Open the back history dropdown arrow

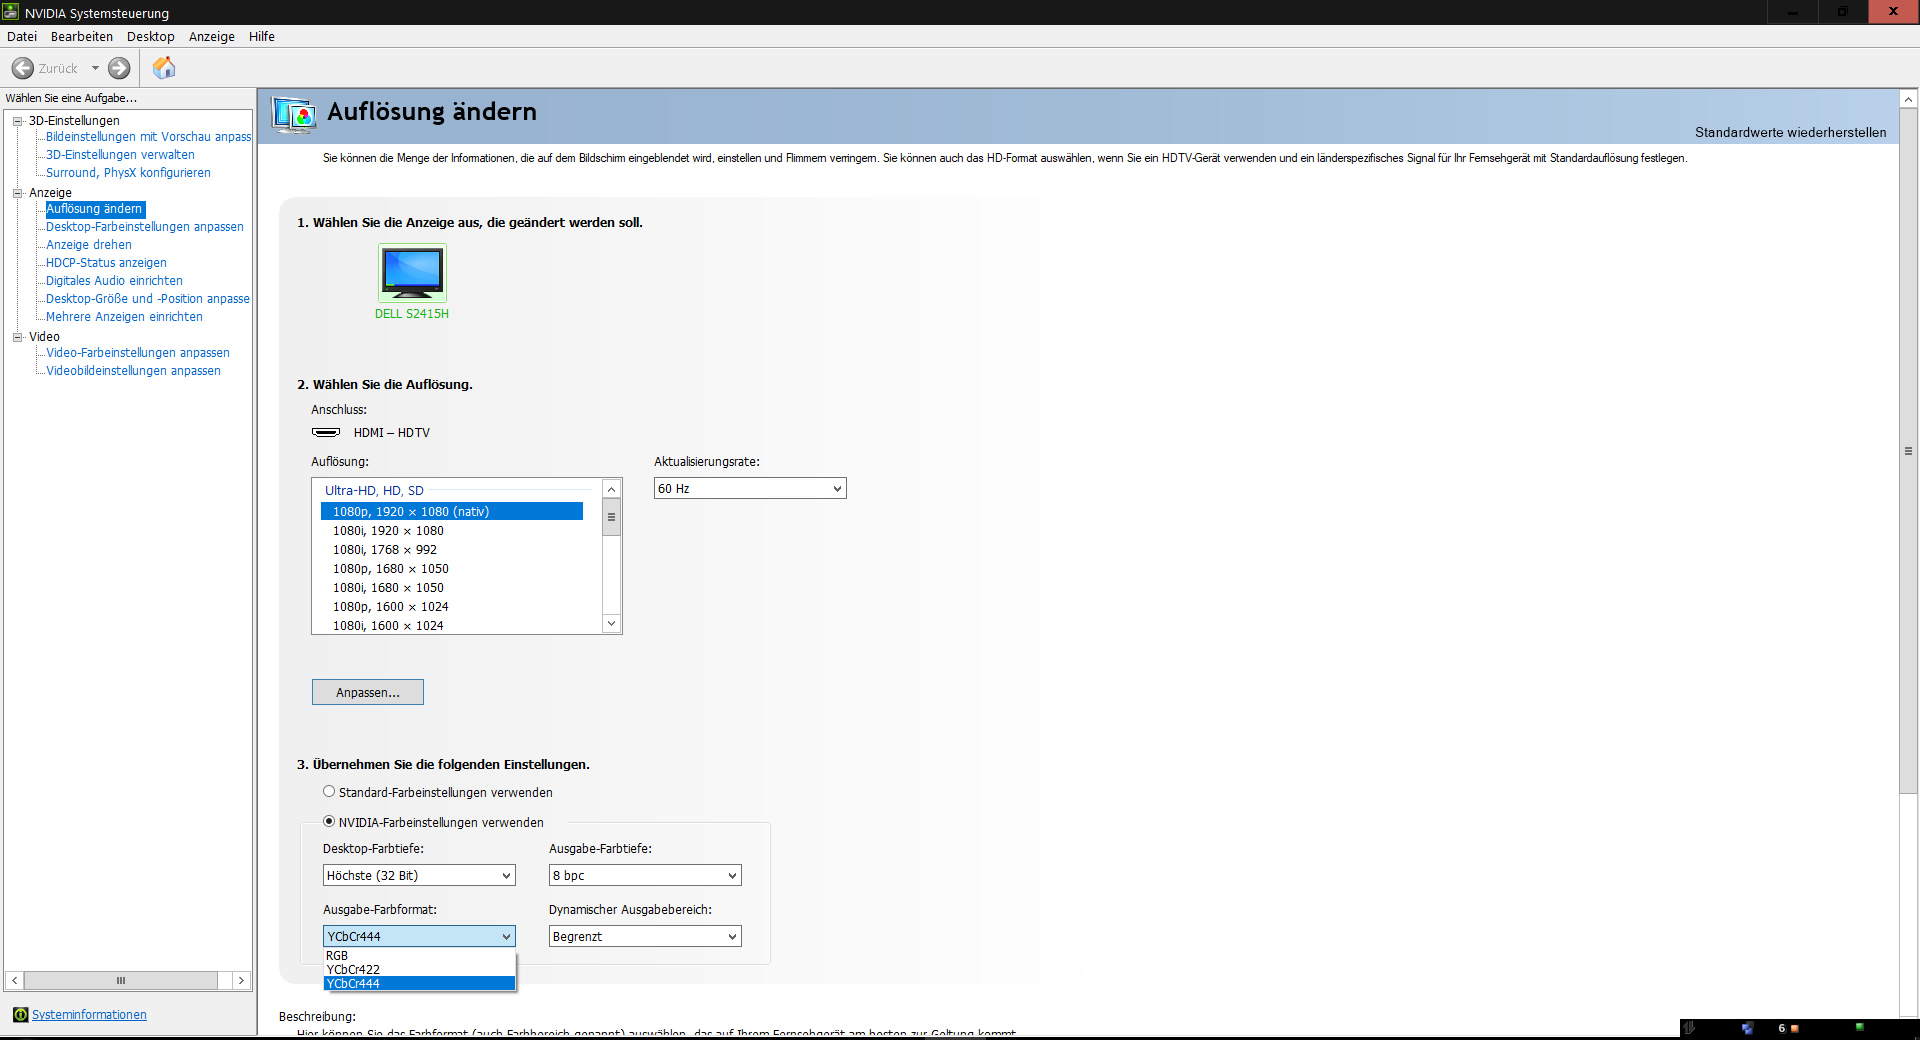pos(96,68)
